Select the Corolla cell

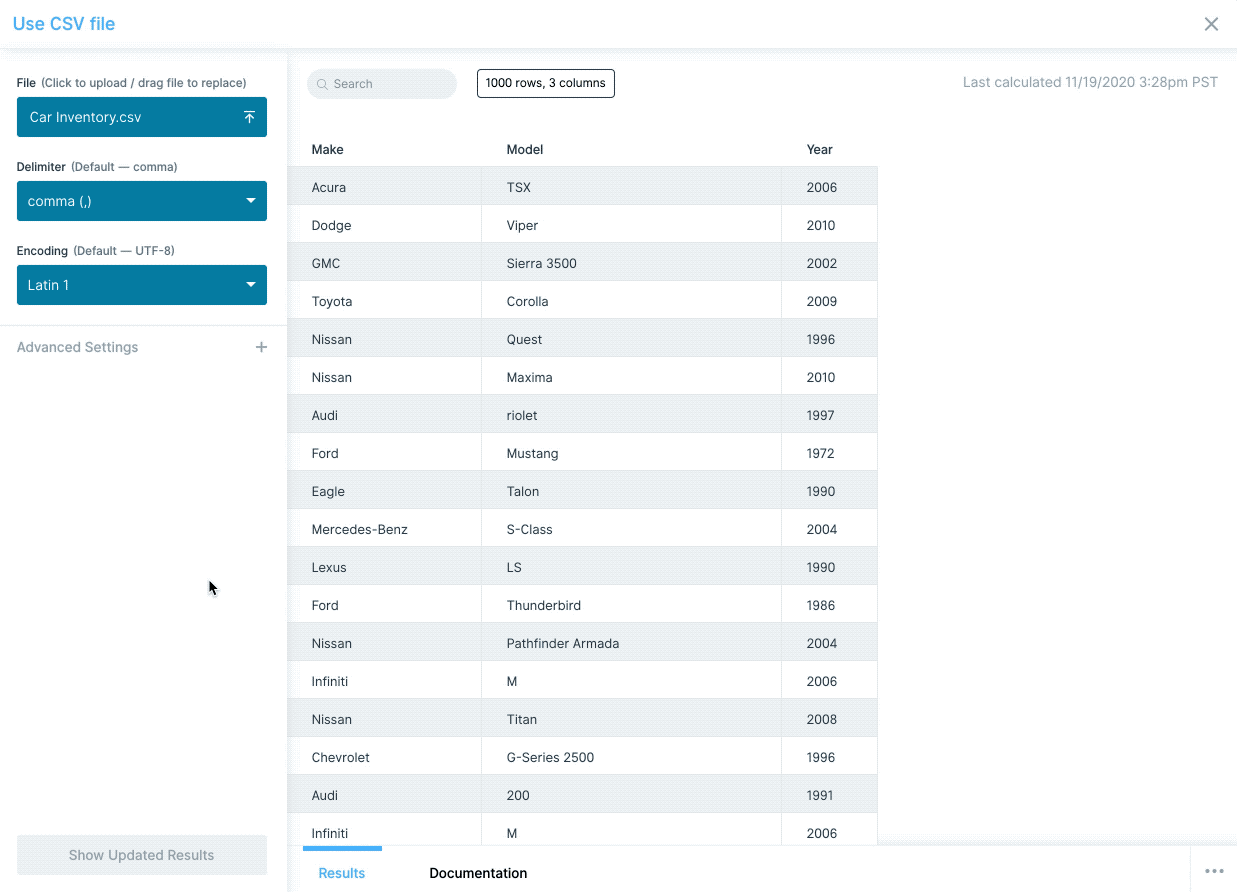632,301
